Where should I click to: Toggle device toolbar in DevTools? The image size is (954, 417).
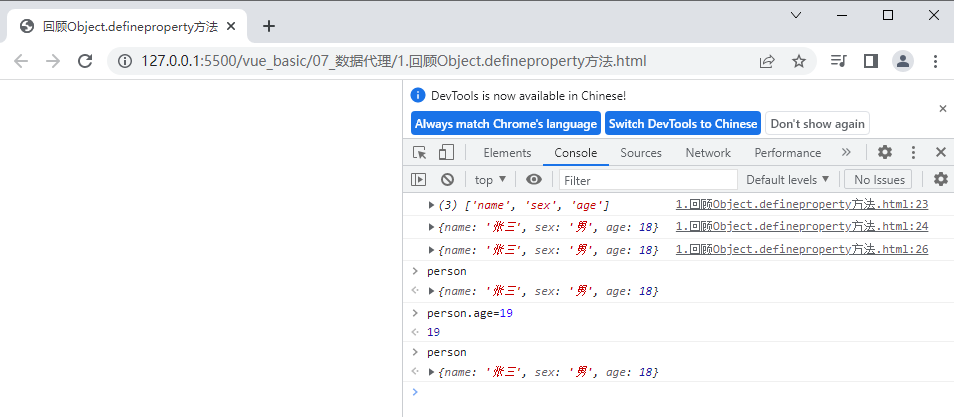point(447,152)
